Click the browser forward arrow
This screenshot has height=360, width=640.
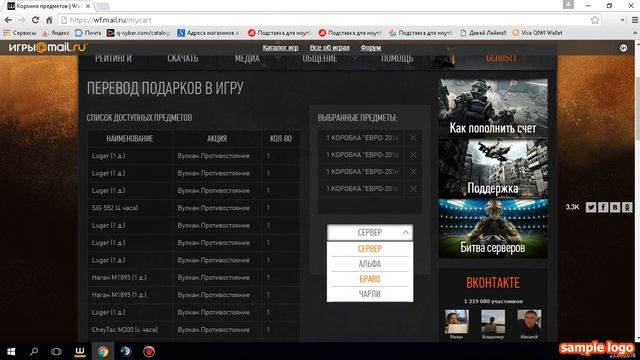(x=22, y=20)
